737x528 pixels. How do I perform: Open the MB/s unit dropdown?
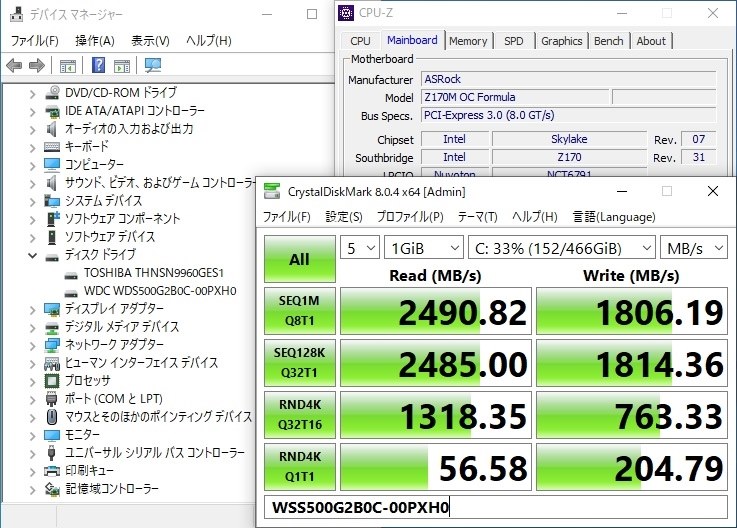[694, 248]
